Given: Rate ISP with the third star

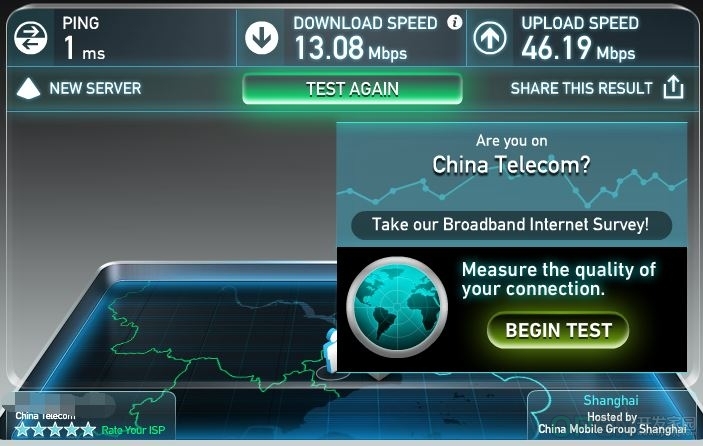Looking at the screenshot, I should pyautogui.click(x=55, y=429).
